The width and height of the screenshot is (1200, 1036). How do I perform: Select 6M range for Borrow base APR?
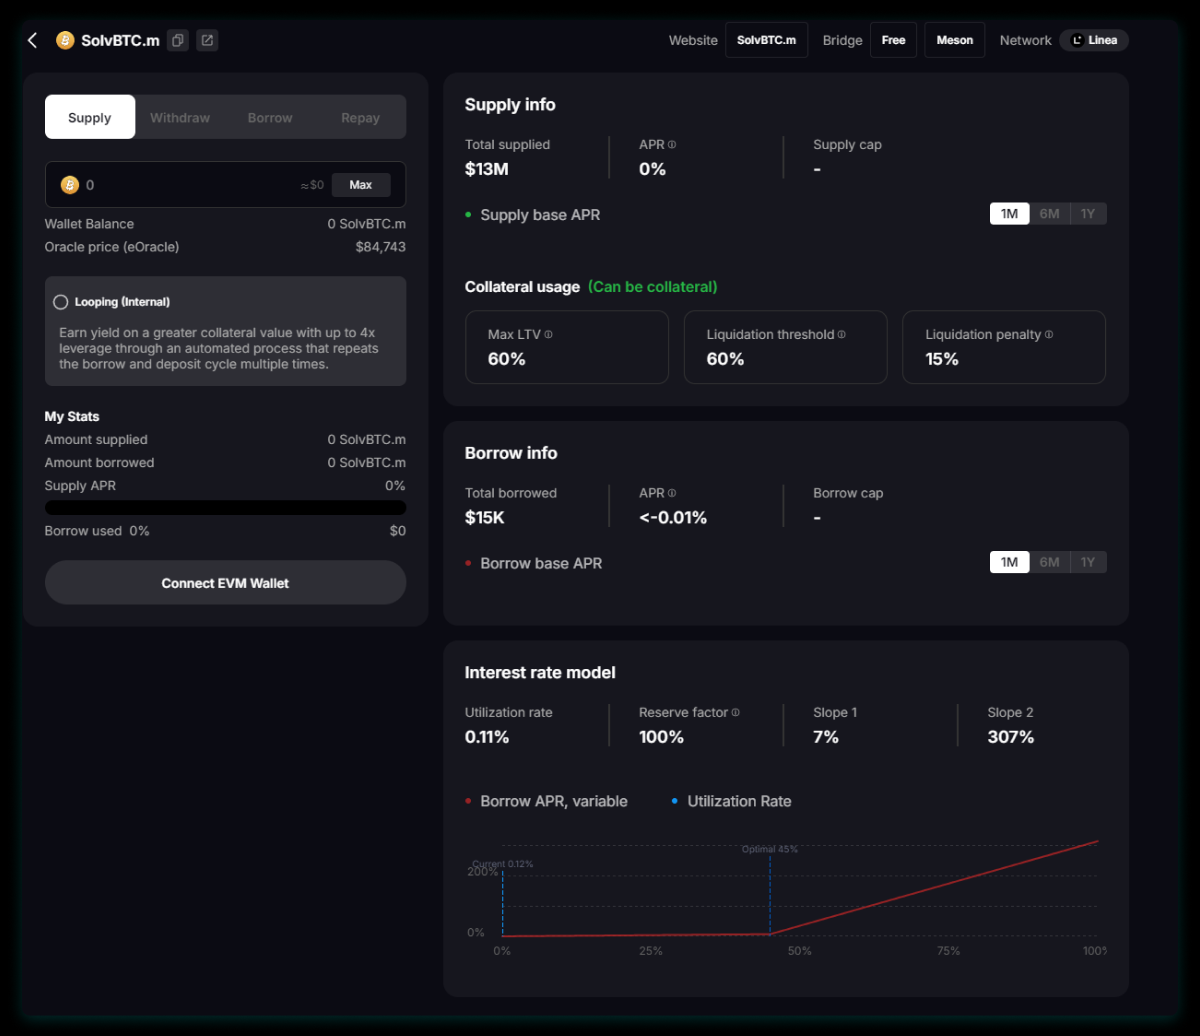click(x=1049, y=562)
